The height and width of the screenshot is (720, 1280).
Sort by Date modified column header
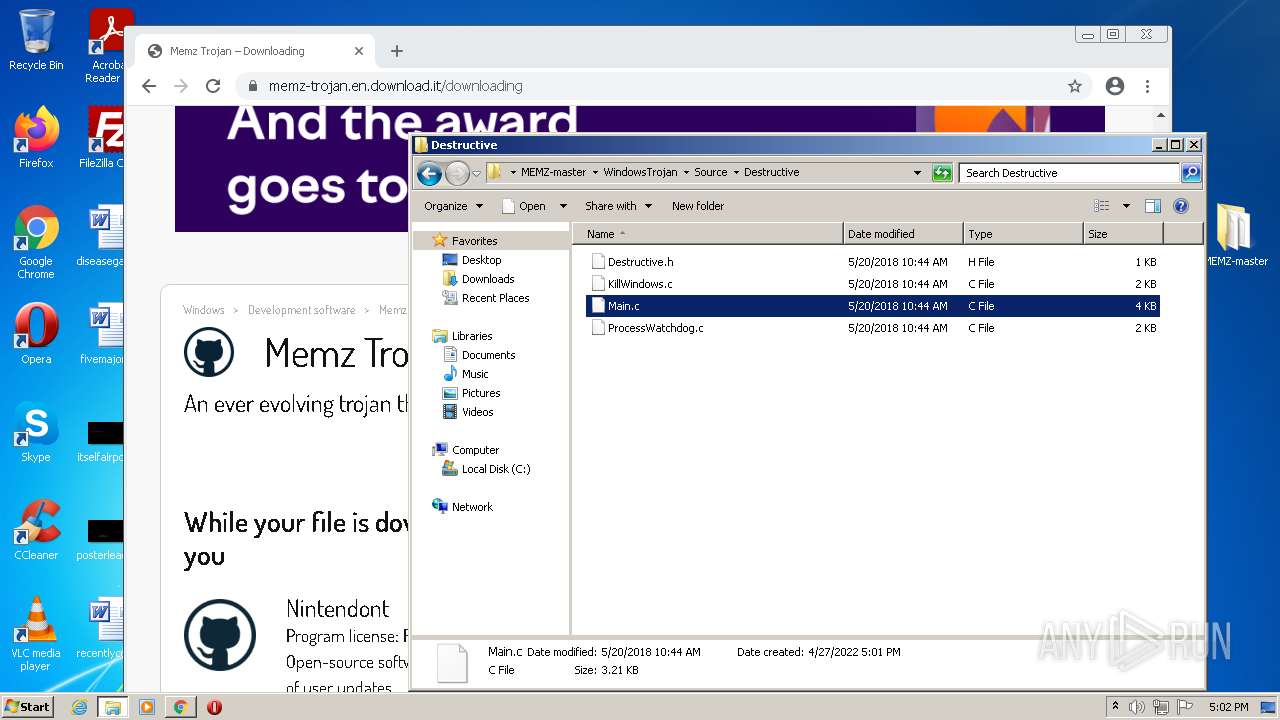pyautogui.click(x=903, y=234)
